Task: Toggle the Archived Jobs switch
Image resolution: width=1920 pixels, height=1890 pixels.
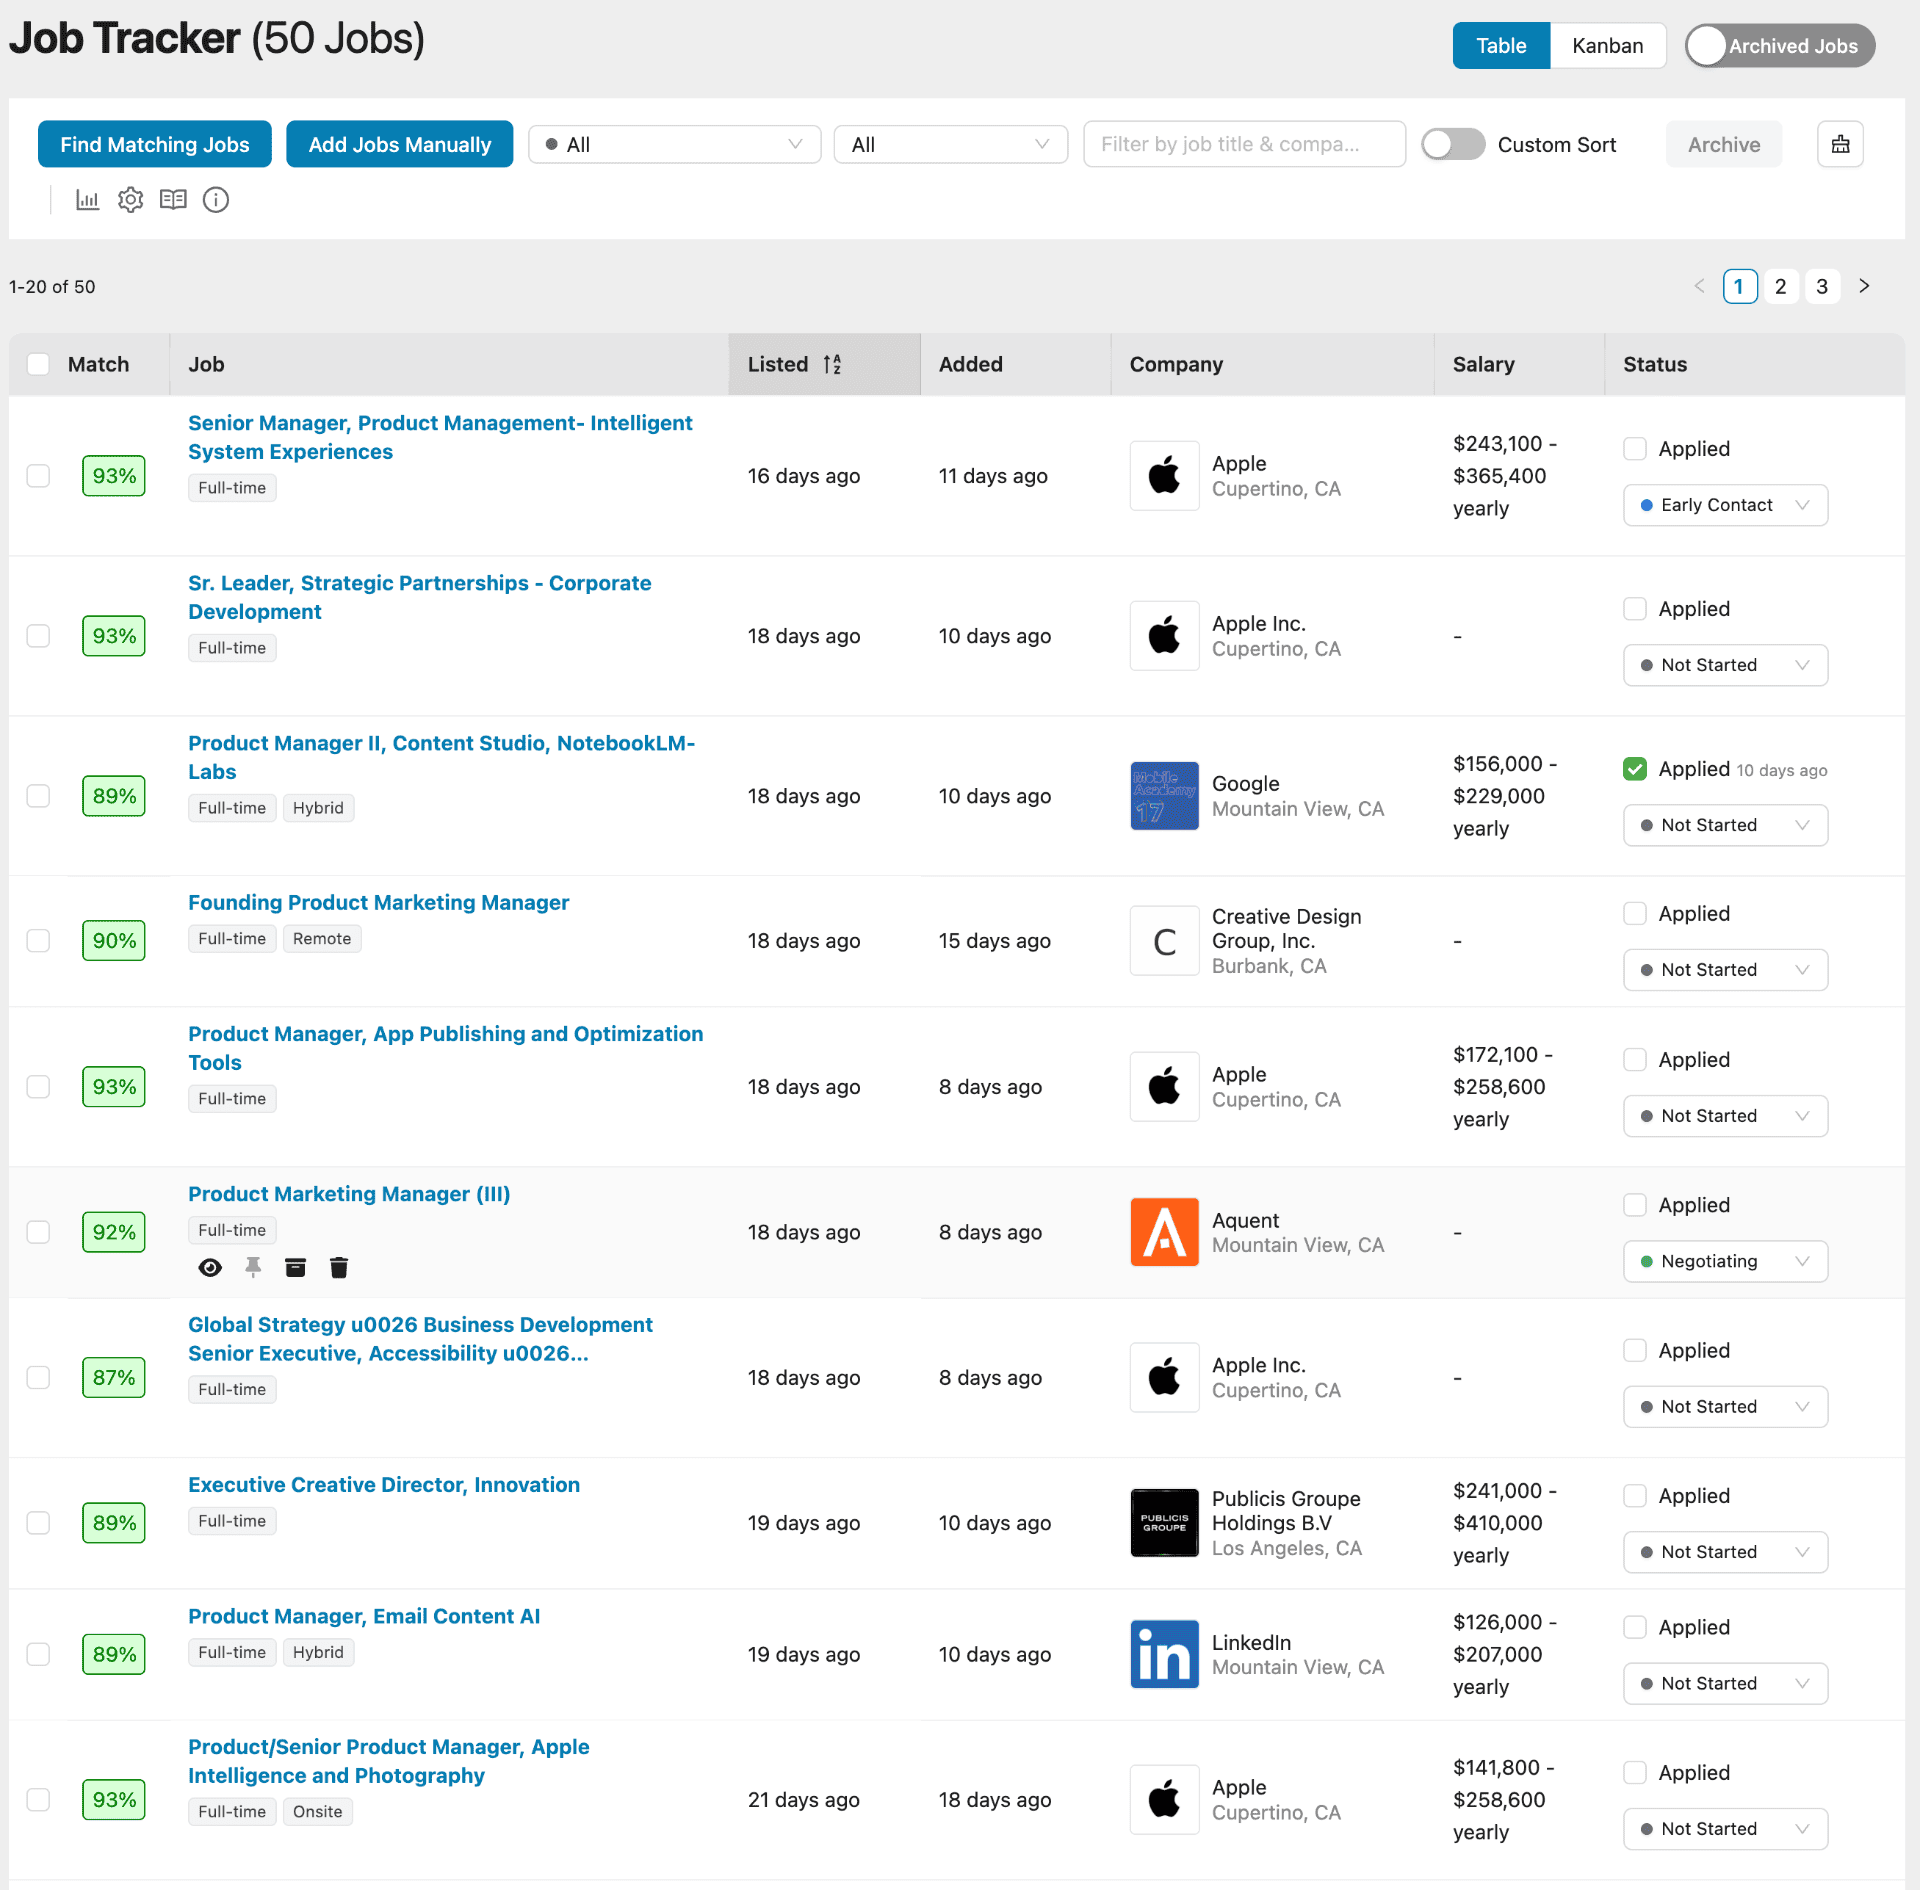Action: coord(1780,46)
